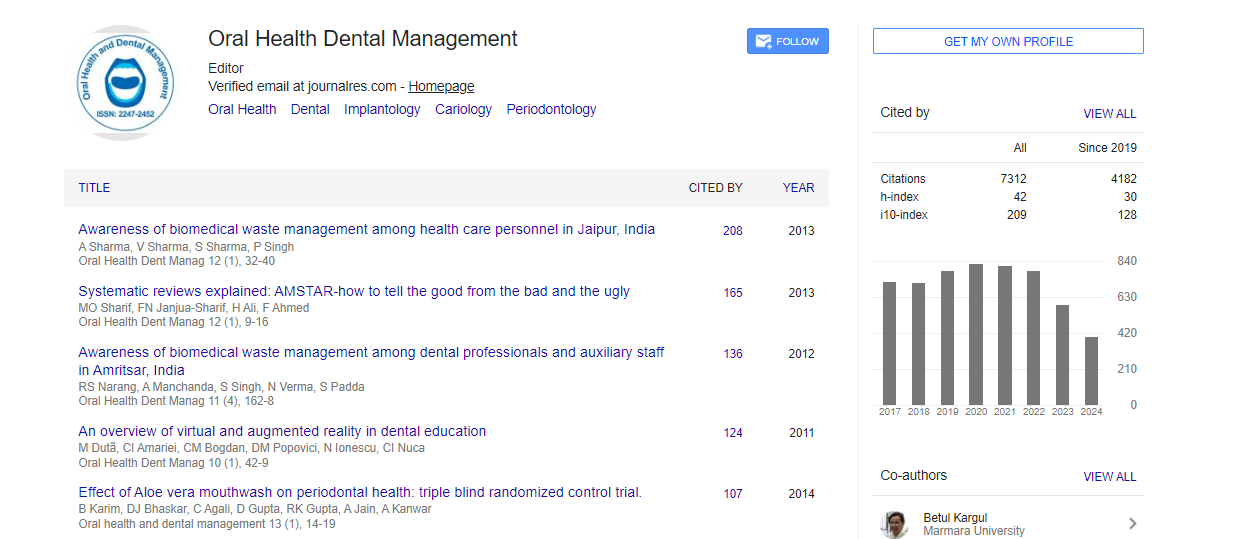Click the 2022 citation bar in chart
Image resolution: width=1242 pixels, height=539 pixels.
coord(1034,337)
